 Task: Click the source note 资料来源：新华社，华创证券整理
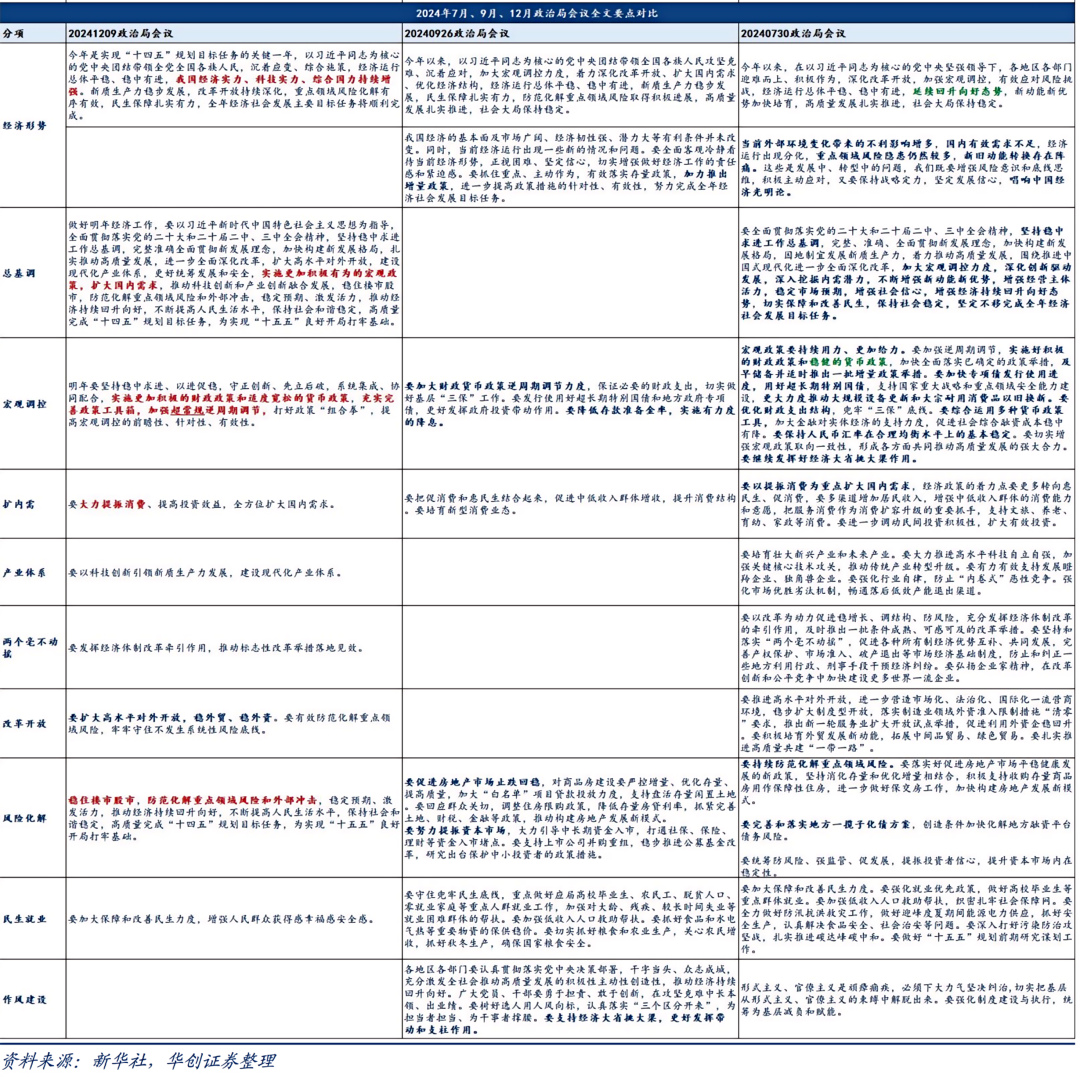(138, 1060)
